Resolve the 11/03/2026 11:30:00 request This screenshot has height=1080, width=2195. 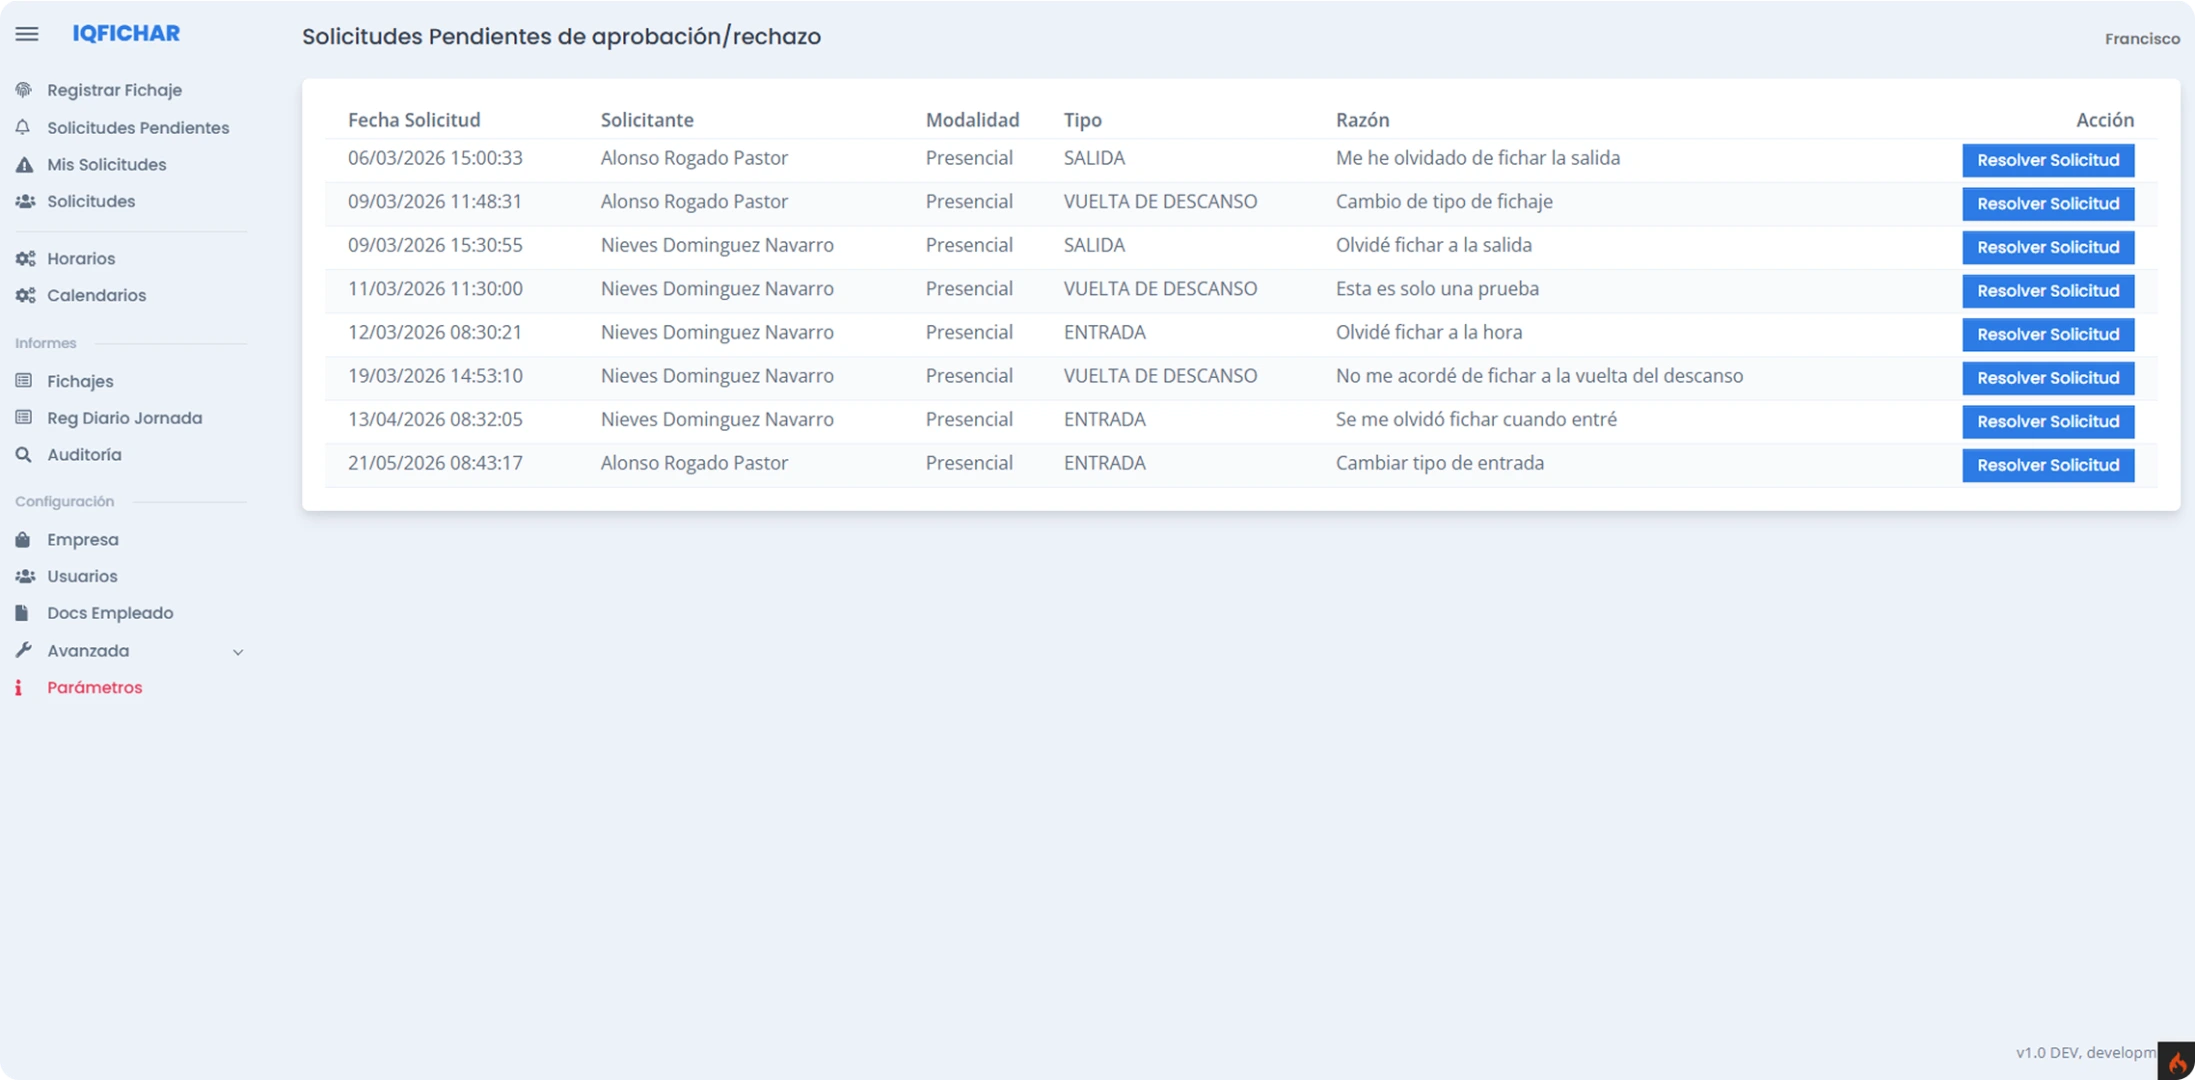click(2048, 291)
